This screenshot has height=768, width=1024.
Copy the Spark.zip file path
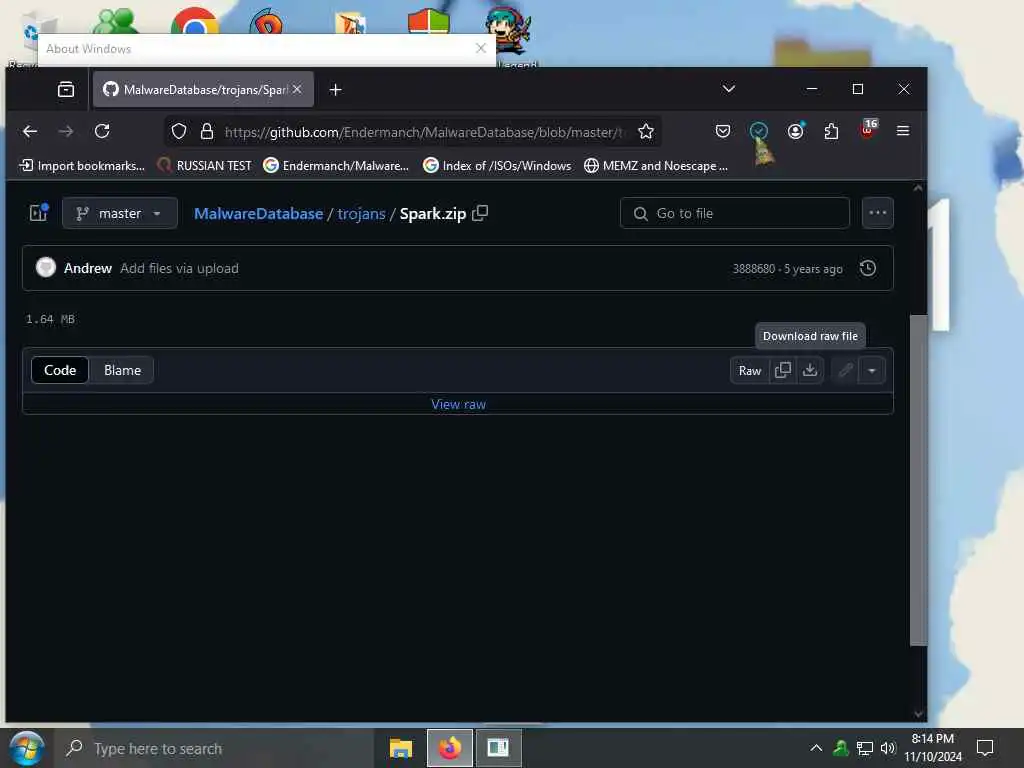480,213
